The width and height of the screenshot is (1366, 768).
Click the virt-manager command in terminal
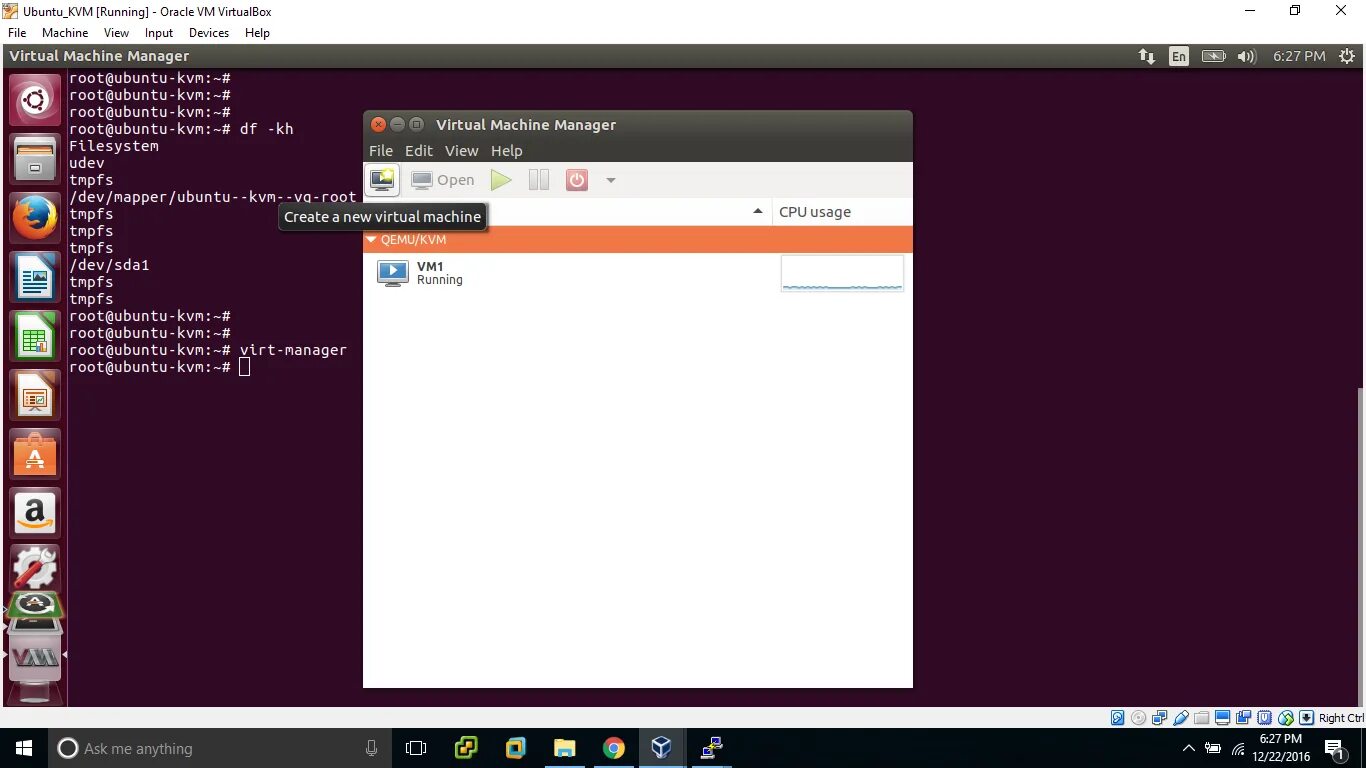(x=293, y=350)
